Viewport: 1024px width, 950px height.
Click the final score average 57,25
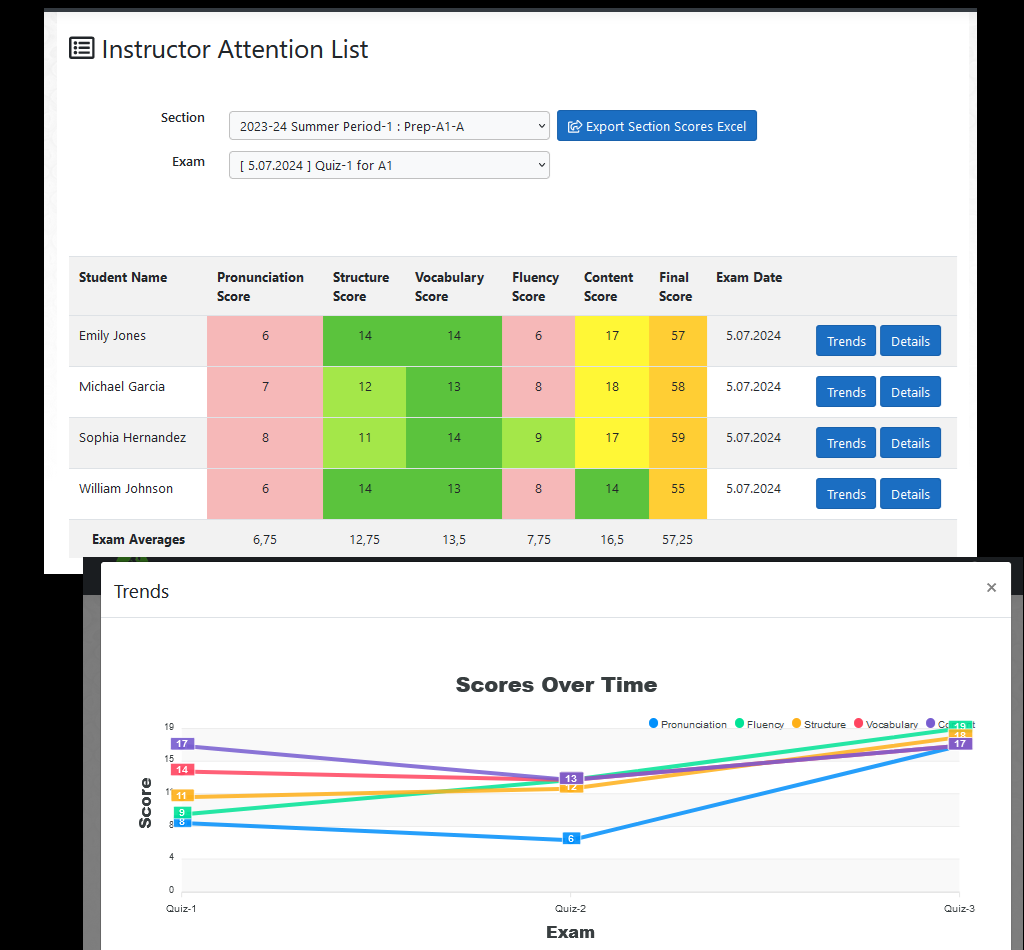pyautogui.click(x=677, y=540)
